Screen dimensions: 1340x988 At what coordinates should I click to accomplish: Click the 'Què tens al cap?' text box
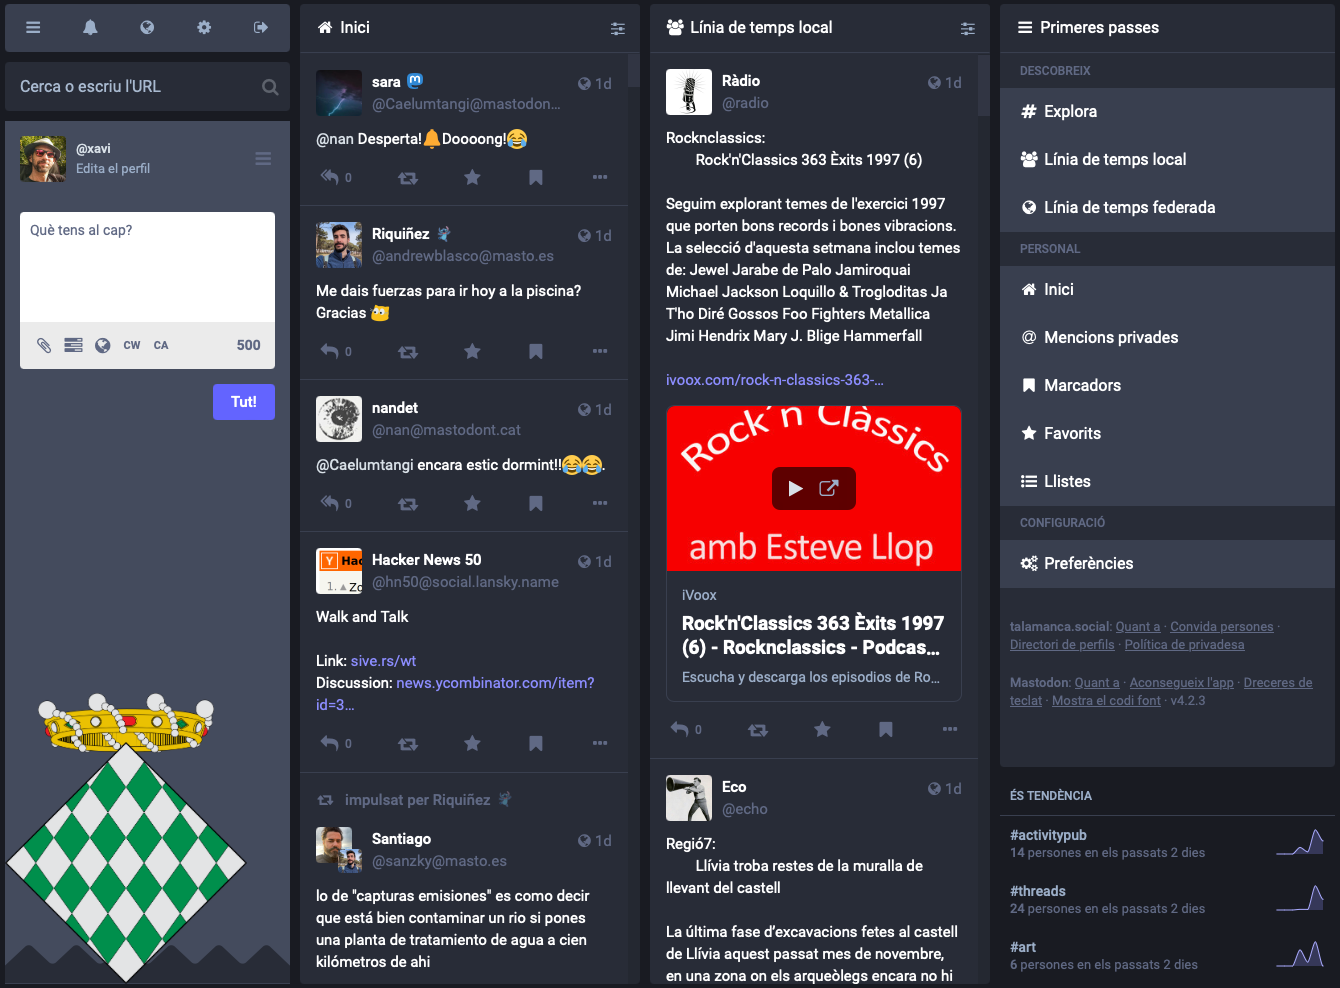[x=147, y=266]
